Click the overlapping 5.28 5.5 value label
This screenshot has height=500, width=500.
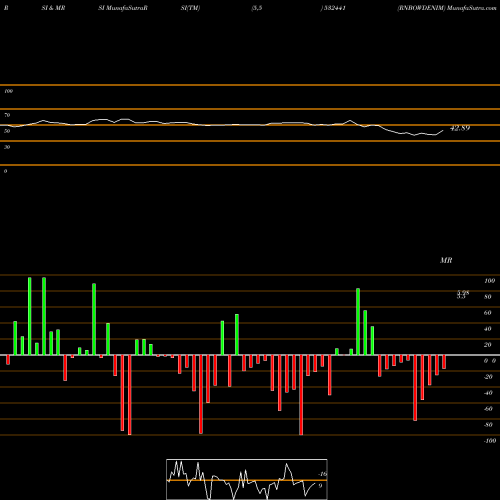[x=463, y=295]
